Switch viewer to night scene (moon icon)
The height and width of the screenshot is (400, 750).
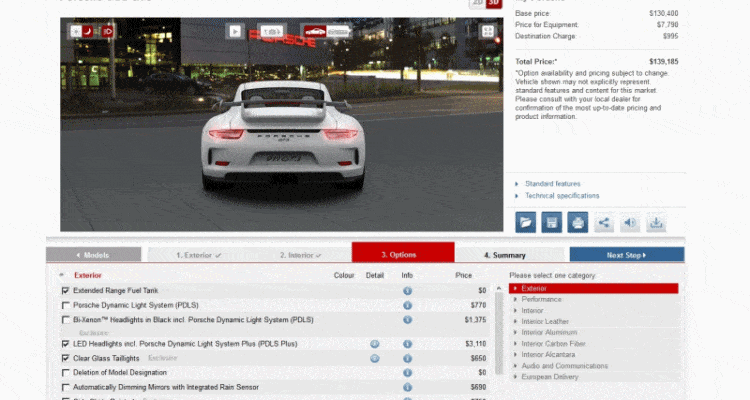(x=88, y=32)
